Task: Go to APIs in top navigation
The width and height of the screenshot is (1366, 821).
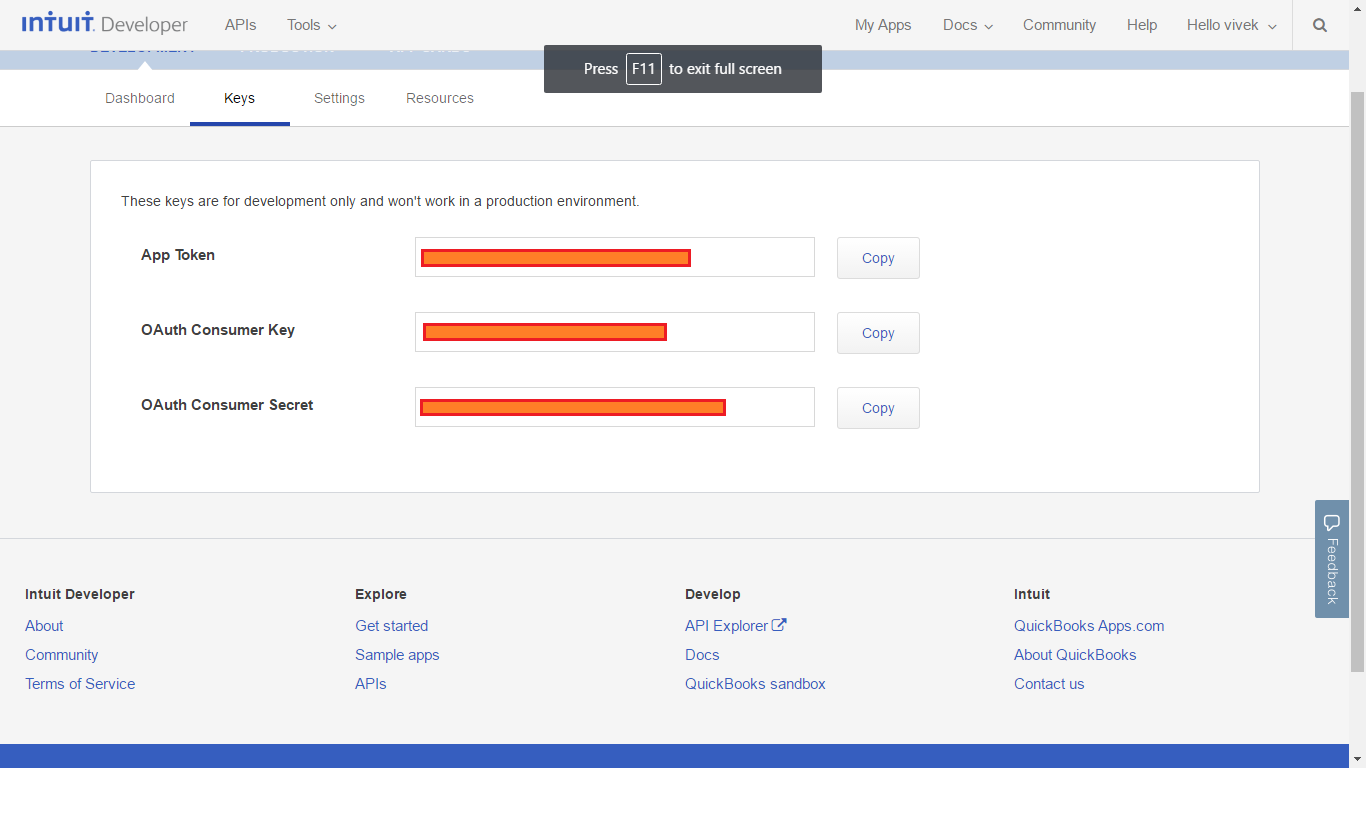Action: [241, 25]
